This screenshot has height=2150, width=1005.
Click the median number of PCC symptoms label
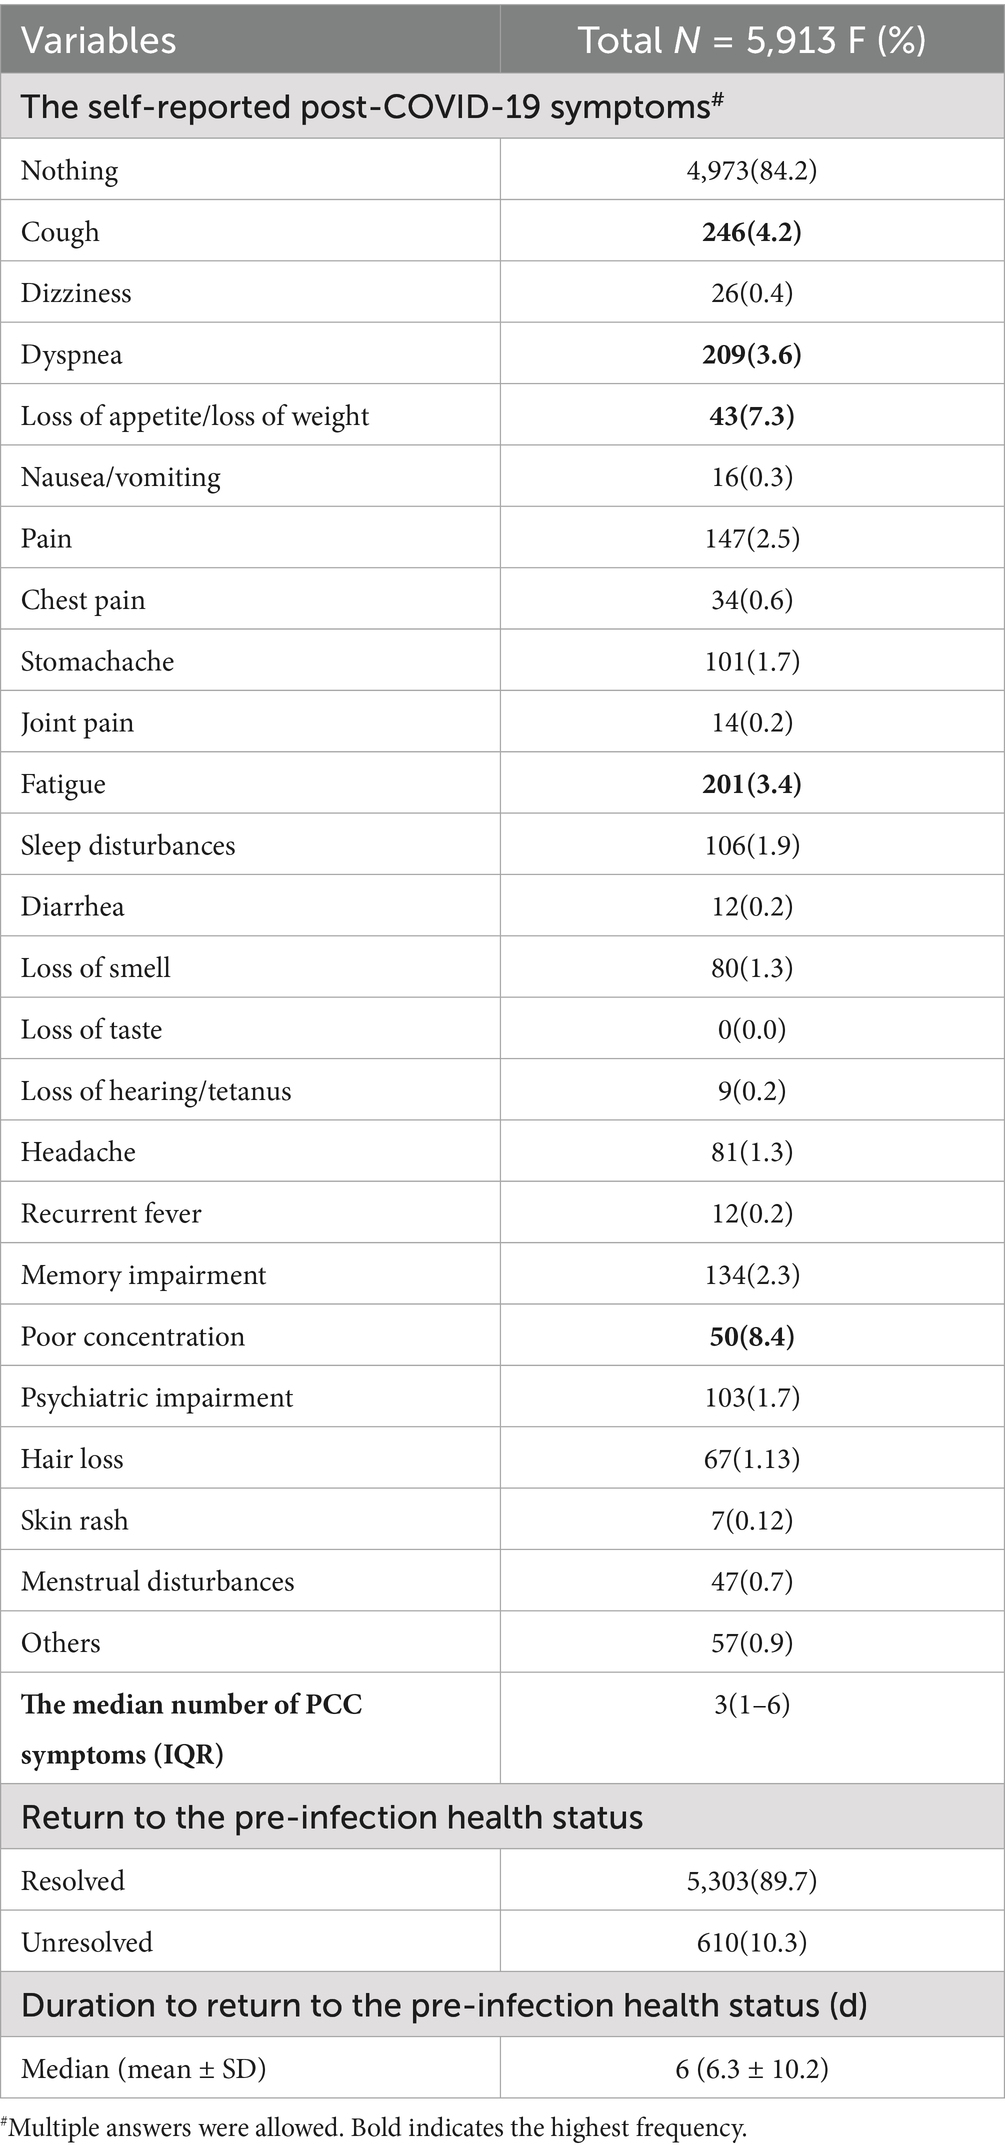coord(191,1728)
